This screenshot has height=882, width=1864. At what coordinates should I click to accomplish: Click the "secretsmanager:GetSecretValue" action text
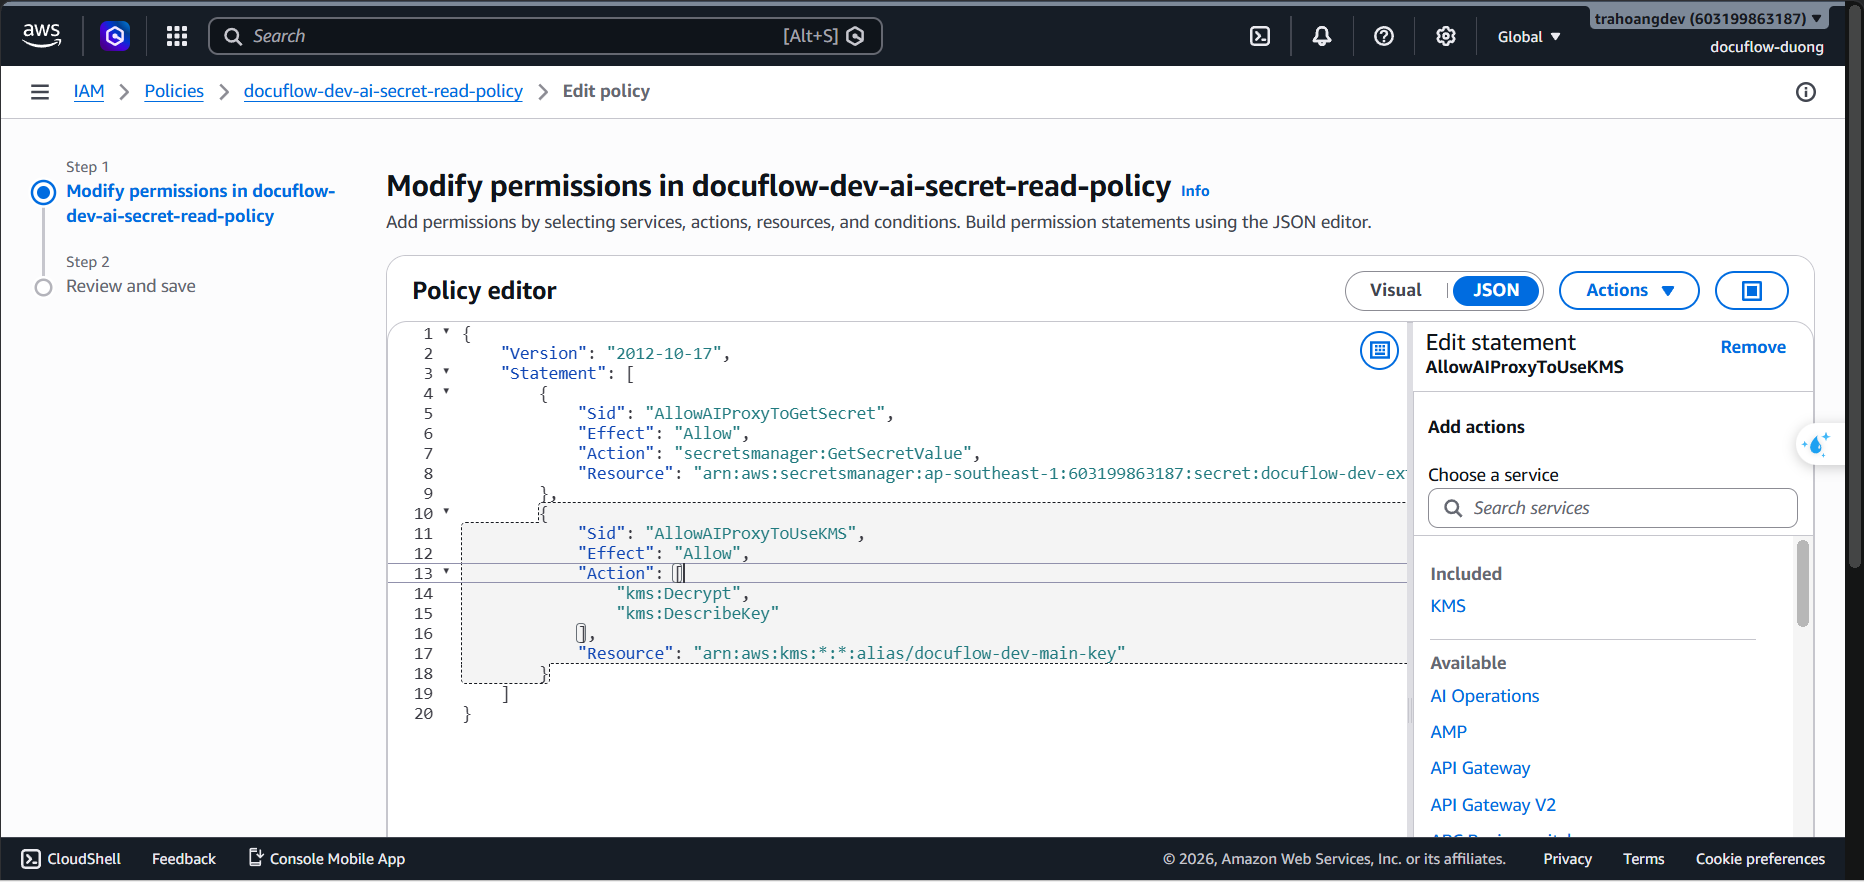(x=825, y=454)
